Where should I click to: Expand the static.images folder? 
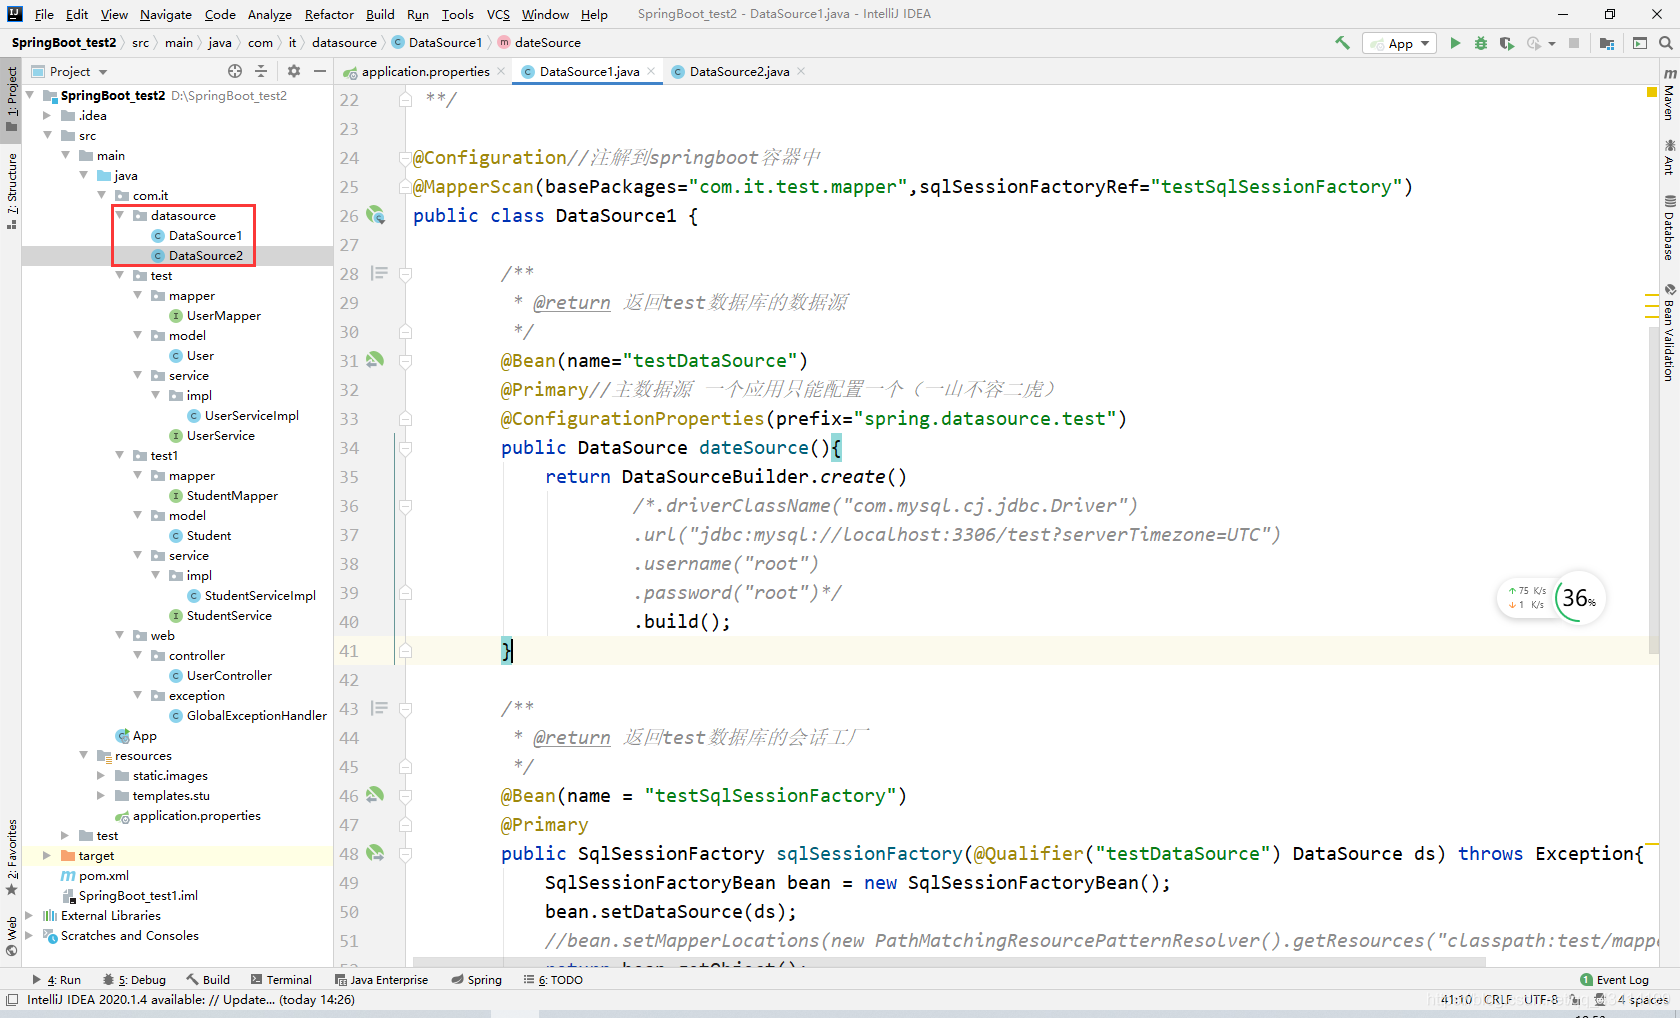[101, 775]
